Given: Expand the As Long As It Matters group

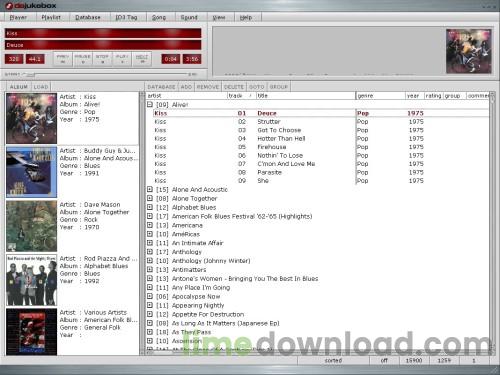Looking at the screenshot, I should 150,323.
